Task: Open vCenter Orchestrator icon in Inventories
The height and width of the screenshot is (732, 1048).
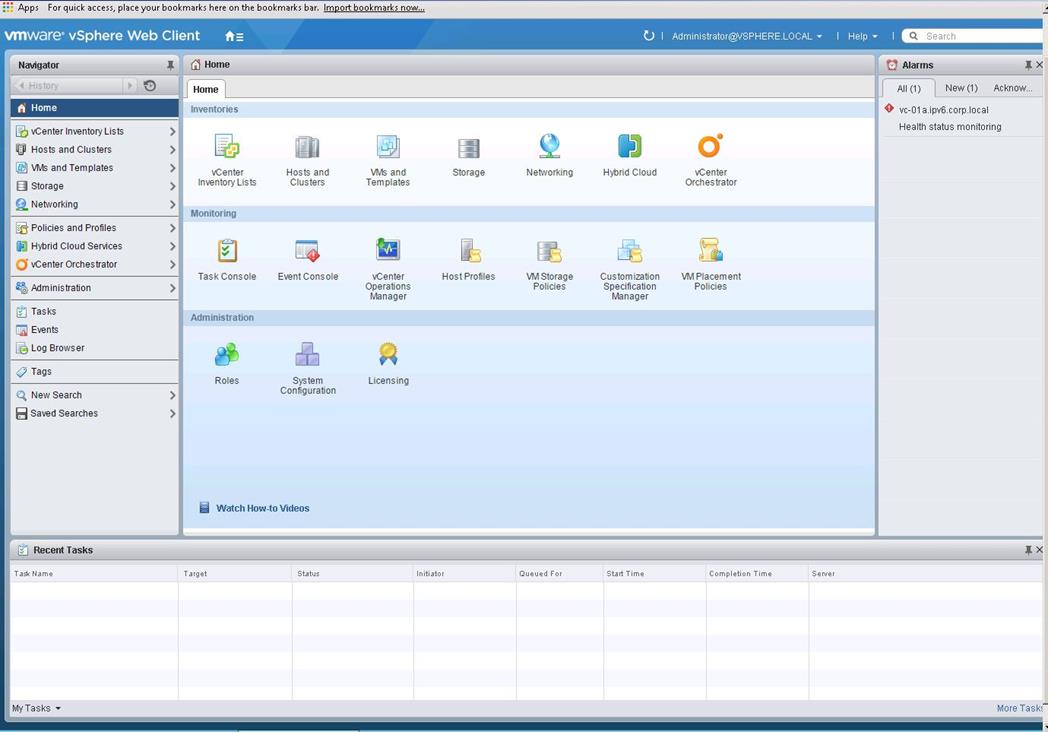Action: (x=710, y=146)
